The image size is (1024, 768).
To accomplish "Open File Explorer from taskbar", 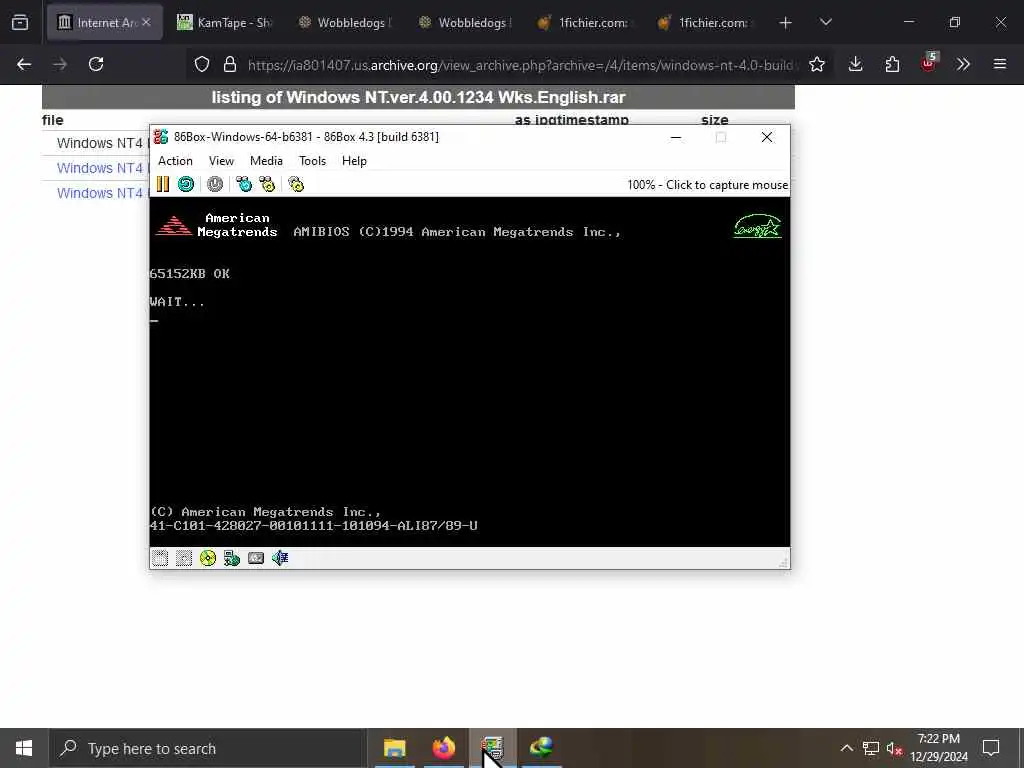I will pyautogui.click(x=394, y=748).
